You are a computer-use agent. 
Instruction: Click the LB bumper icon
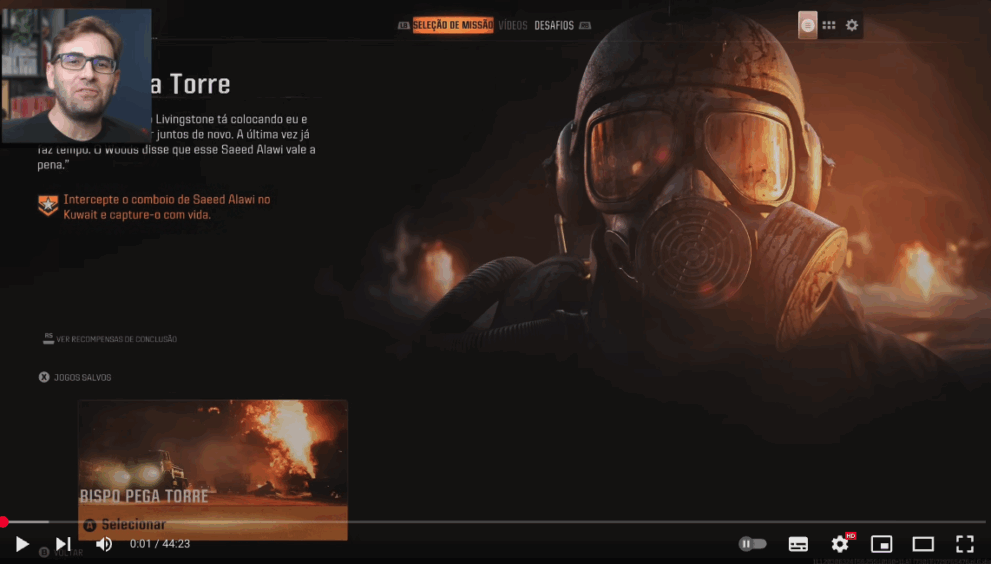coord(403,26)
